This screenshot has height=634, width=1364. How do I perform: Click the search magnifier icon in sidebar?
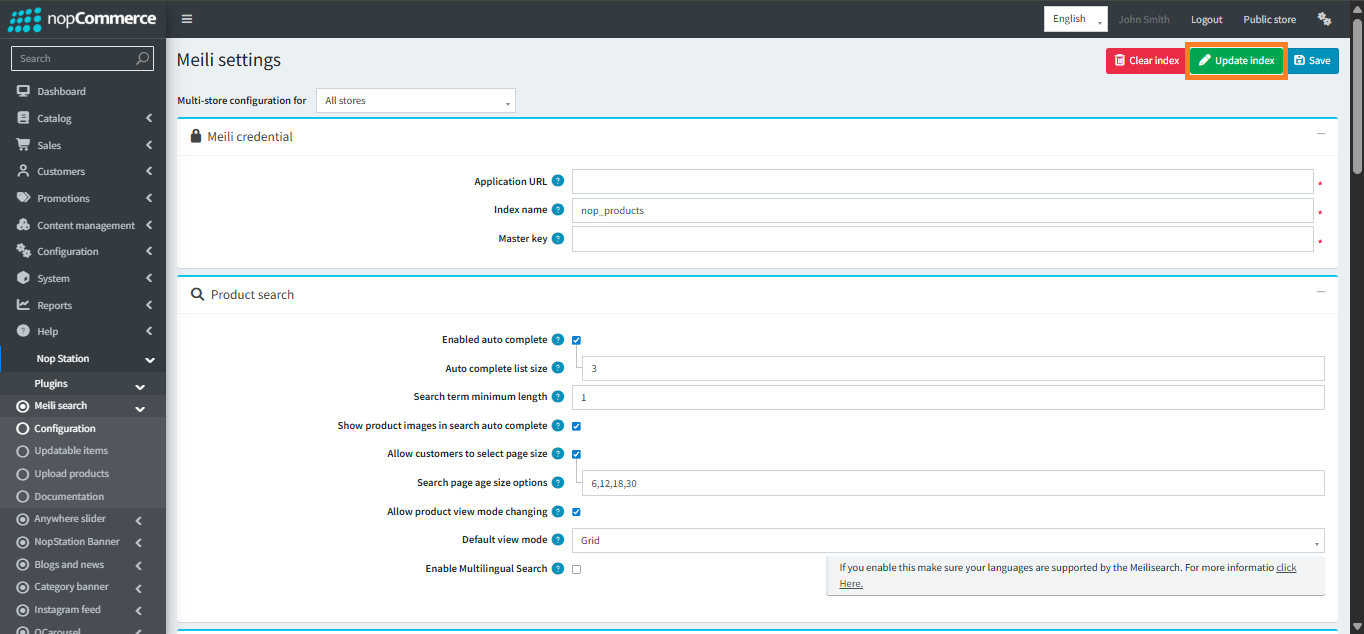(x=142, y=59)
